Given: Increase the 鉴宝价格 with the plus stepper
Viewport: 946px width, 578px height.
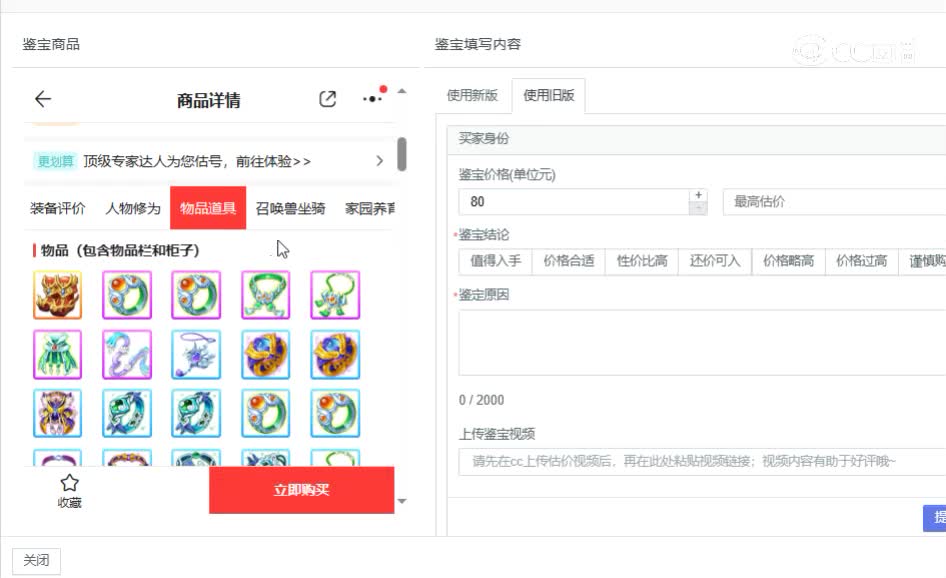Looking at the screenshot, I should 698,195.
